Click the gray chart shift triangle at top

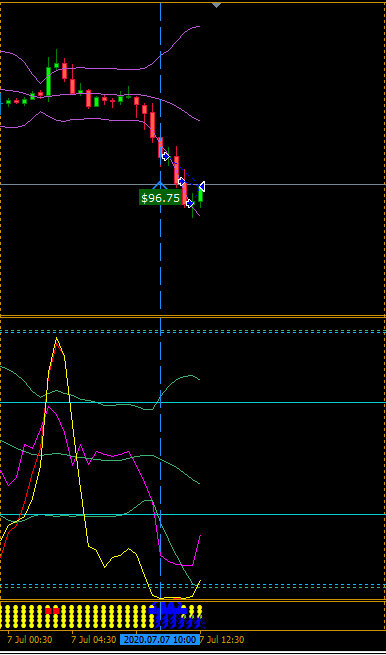click(x=216, y=5)
